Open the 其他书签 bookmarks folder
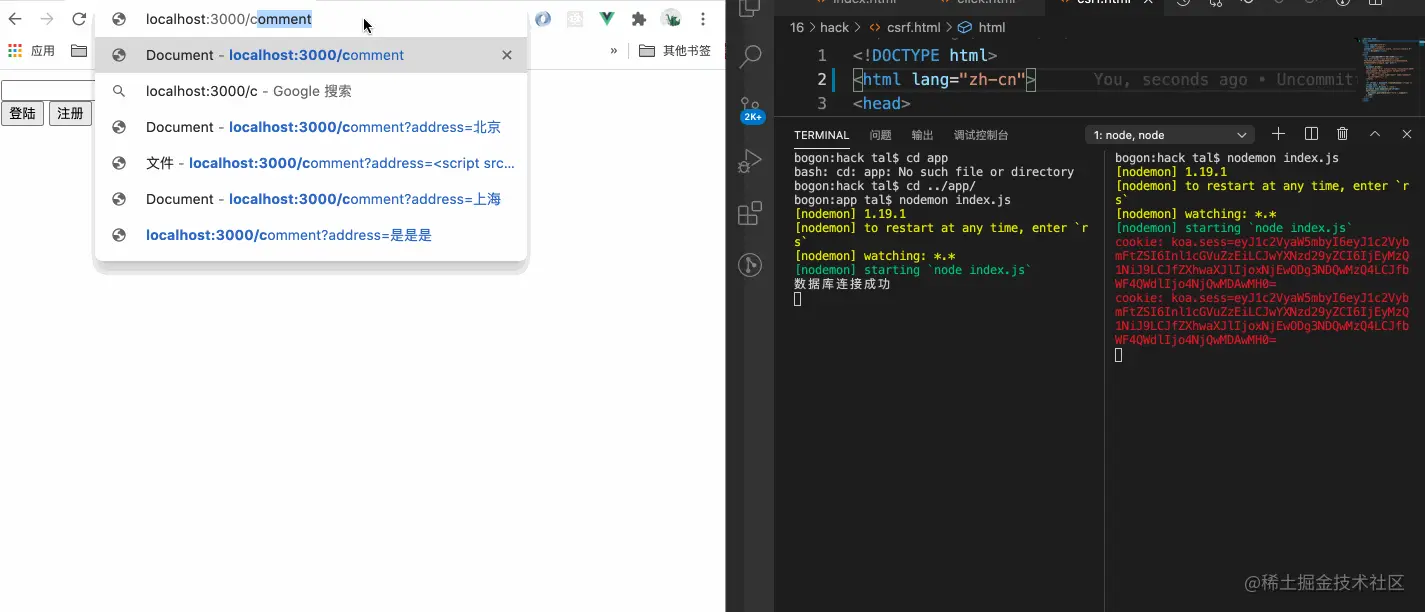 pyautogui.click(x=675, y=51)
